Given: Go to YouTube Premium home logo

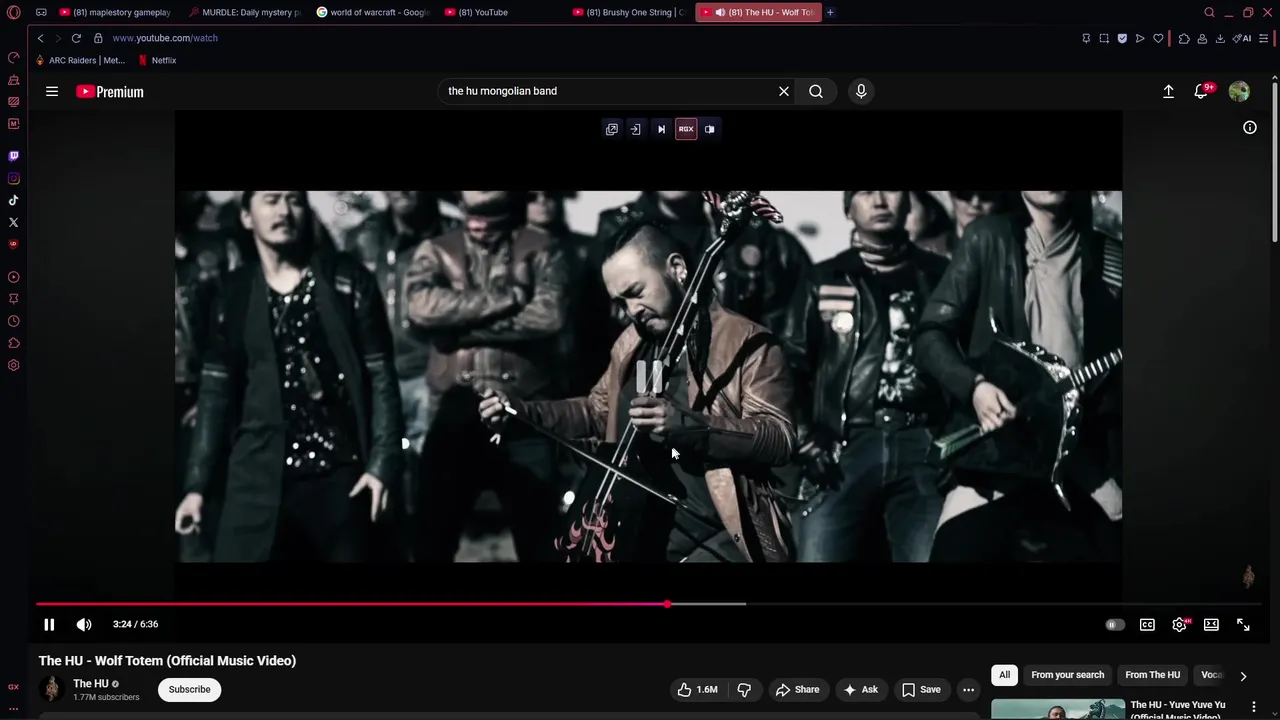Looking at the screenshot, I should pos(110,91).
